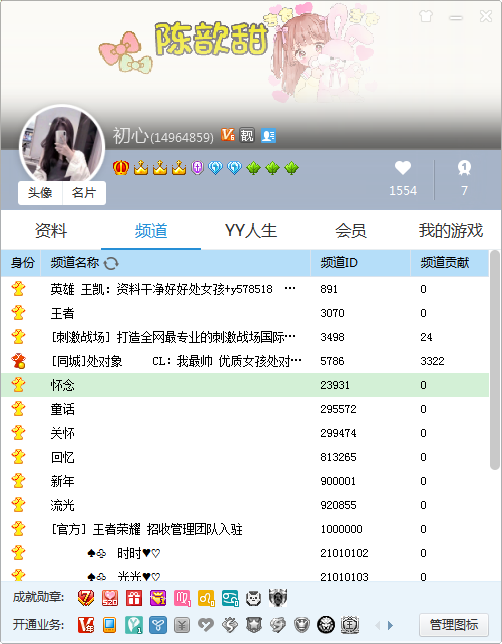The width and height of the screenshot is (502, 644).
Task: Show next service icons with right arrow
Action: pyautogui.click(x=390, y=625)
